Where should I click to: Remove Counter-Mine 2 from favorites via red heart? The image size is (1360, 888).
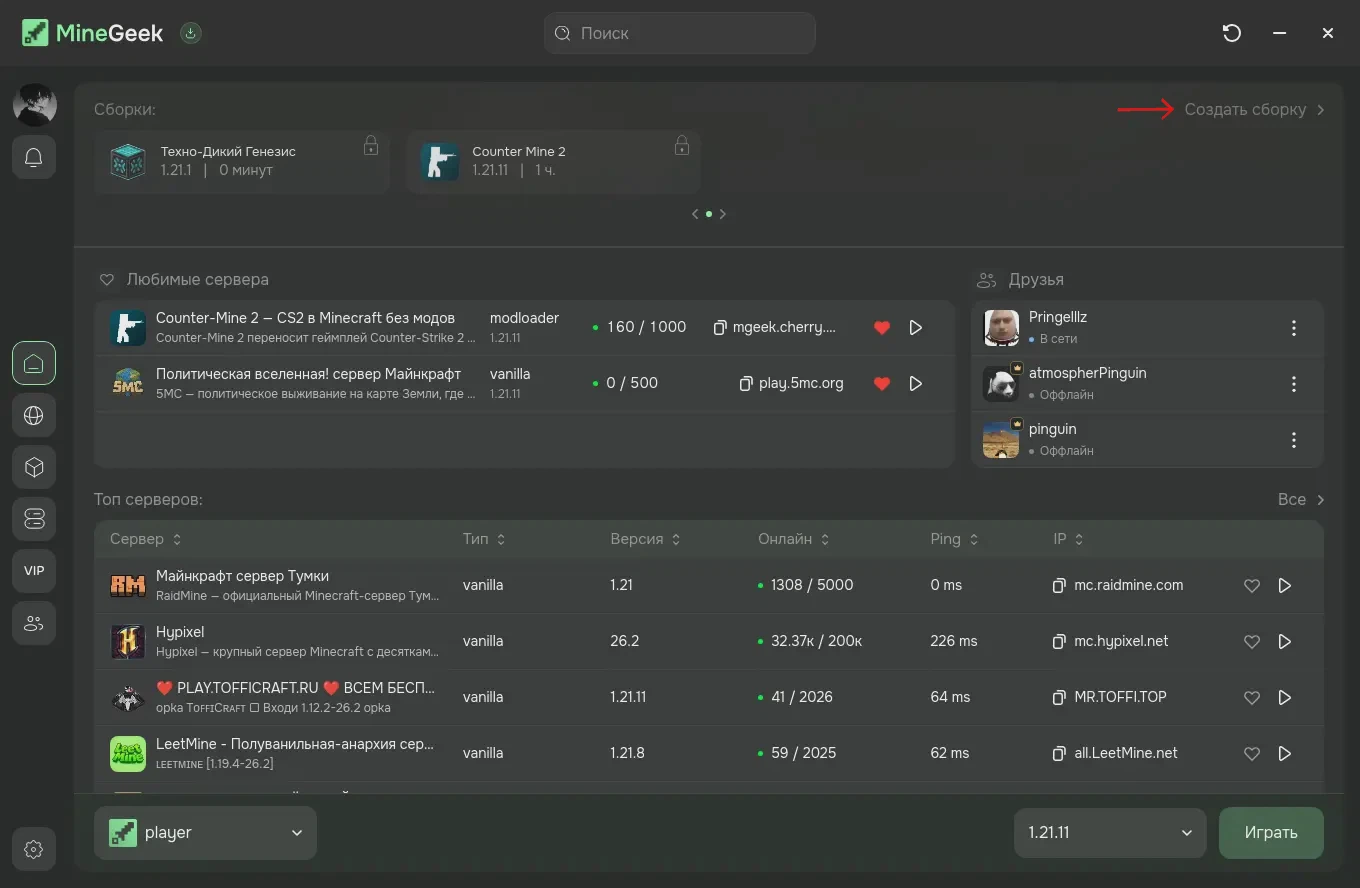(881, 327)
